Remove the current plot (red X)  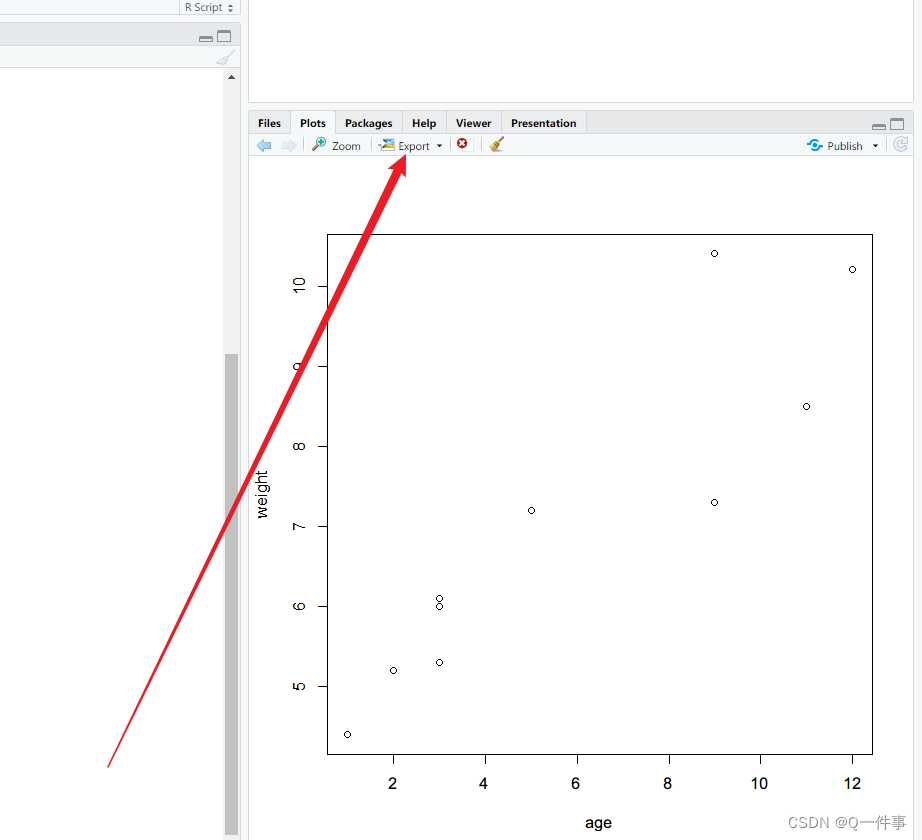click(x=463, y=144)
